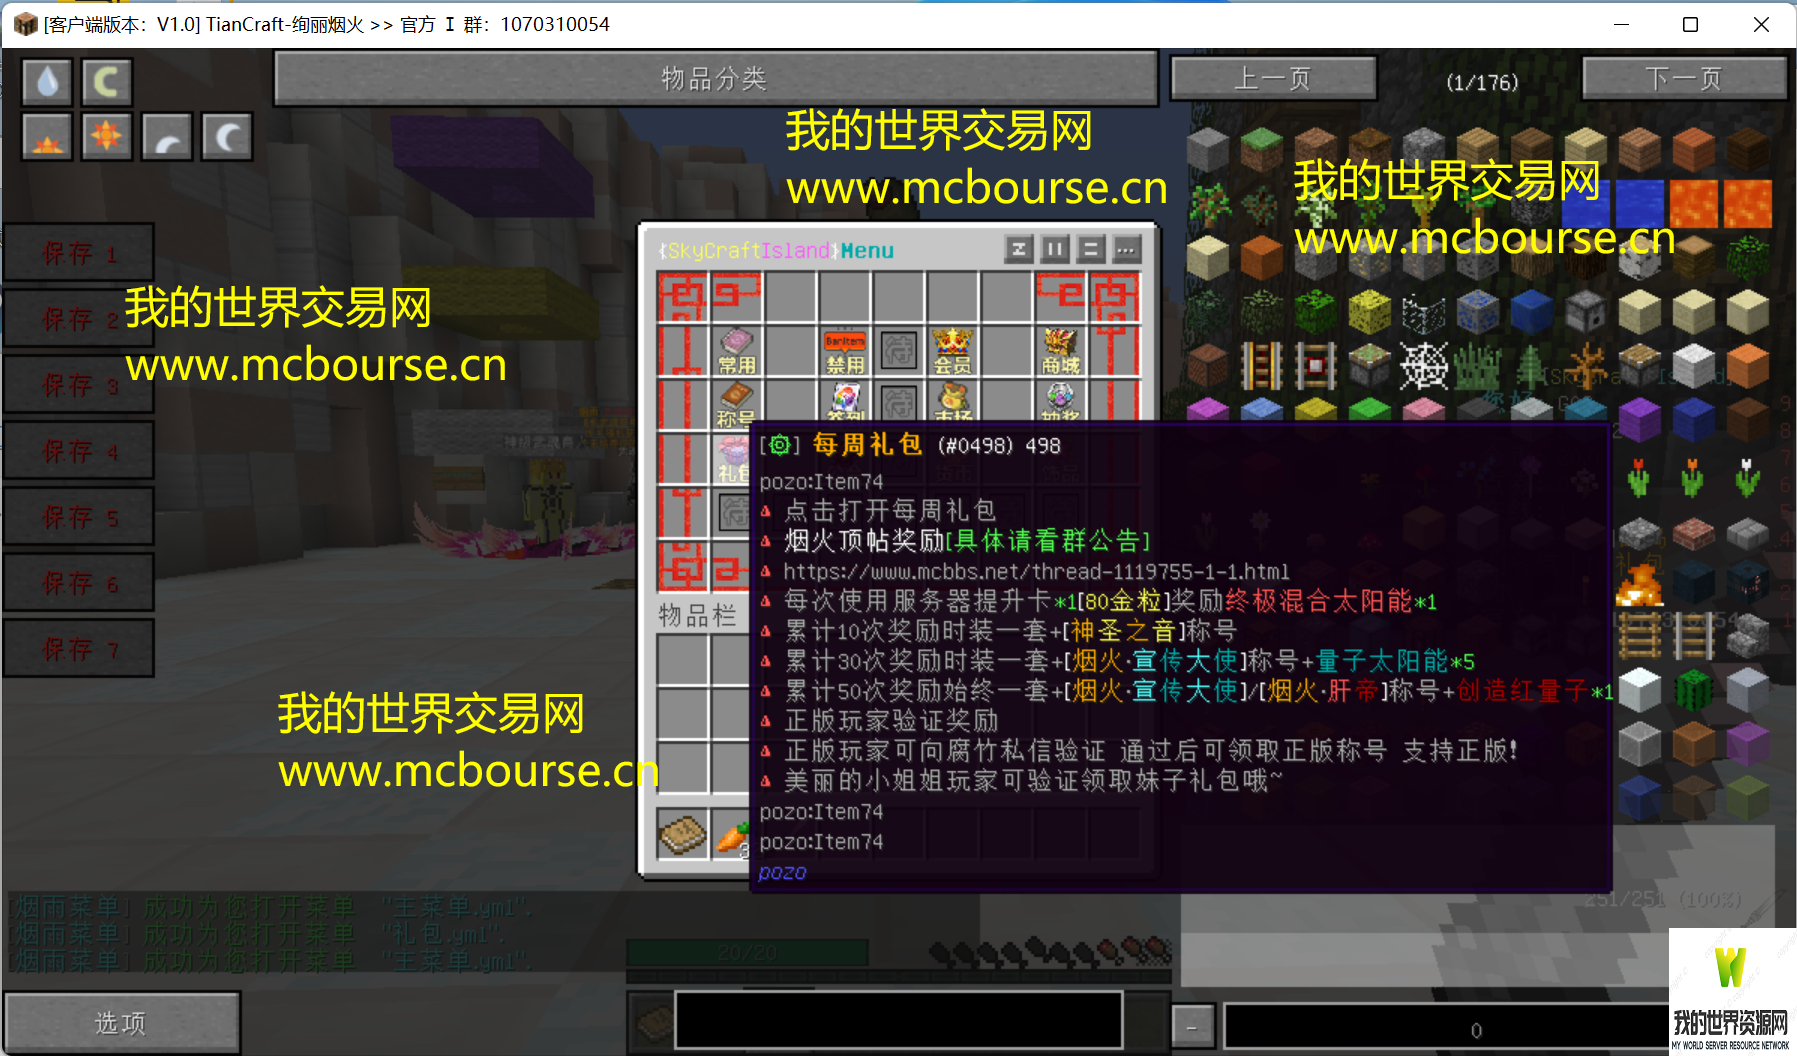Pick the grass block from item panel

pos(1262,149)
